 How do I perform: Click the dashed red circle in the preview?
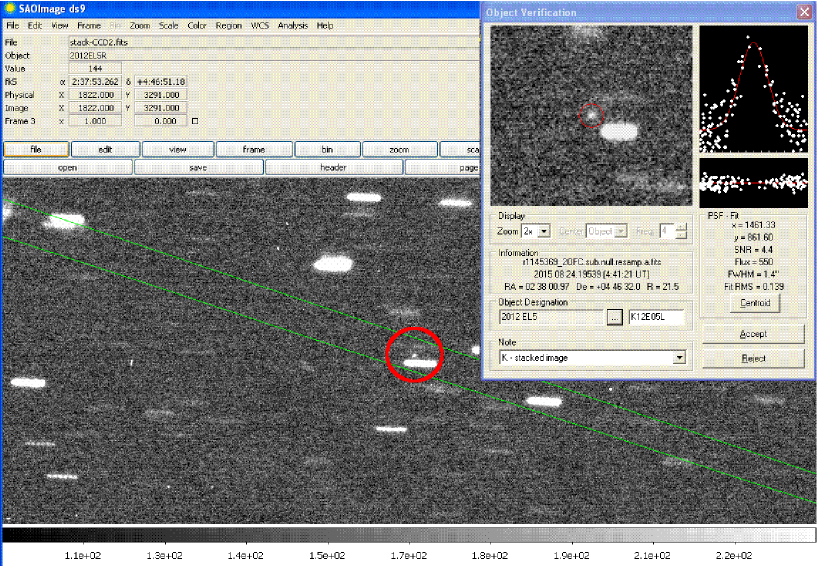(x=591, y=116)
